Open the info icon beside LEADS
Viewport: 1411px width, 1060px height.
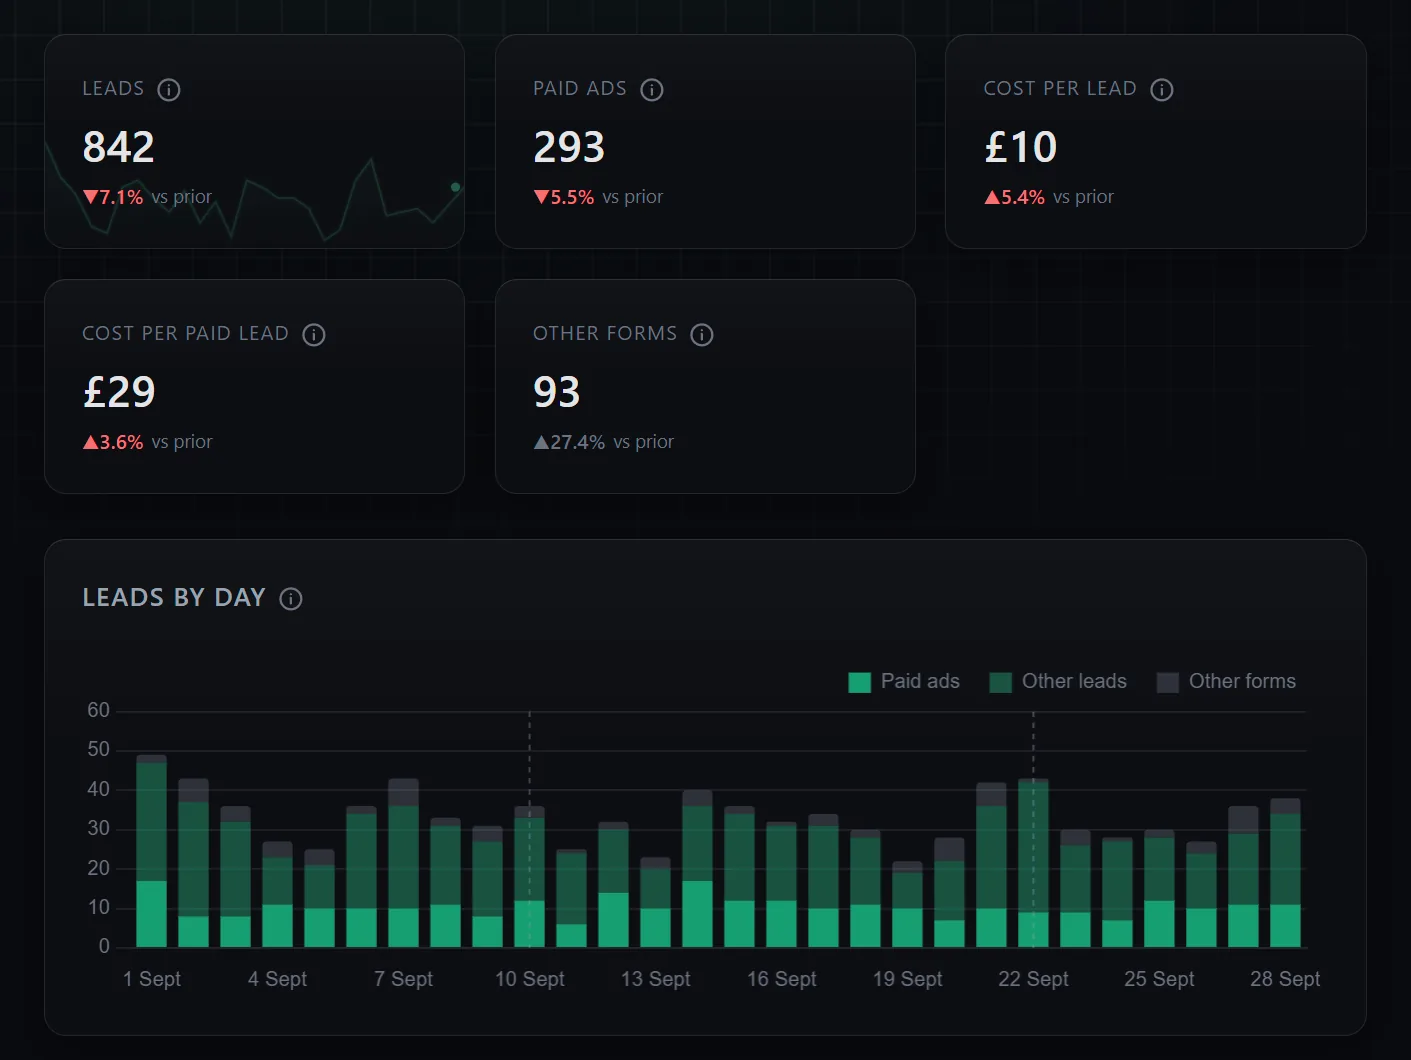point(169,90)
